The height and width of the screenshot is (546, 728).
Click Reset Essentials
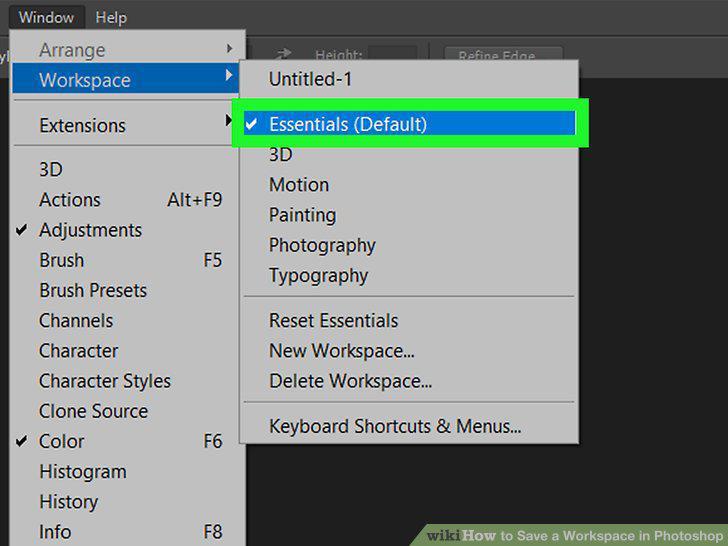[409, 320]
